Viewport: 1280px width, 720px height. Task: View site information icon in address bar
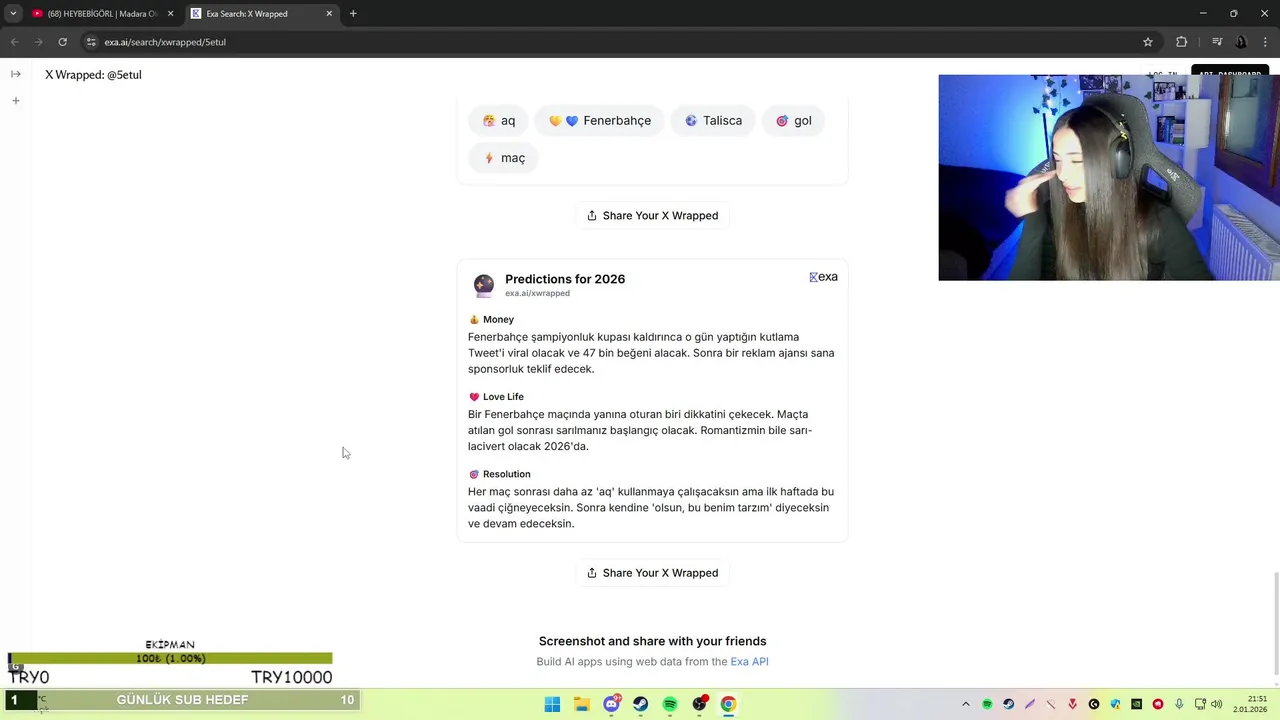[x=91, y=42]
